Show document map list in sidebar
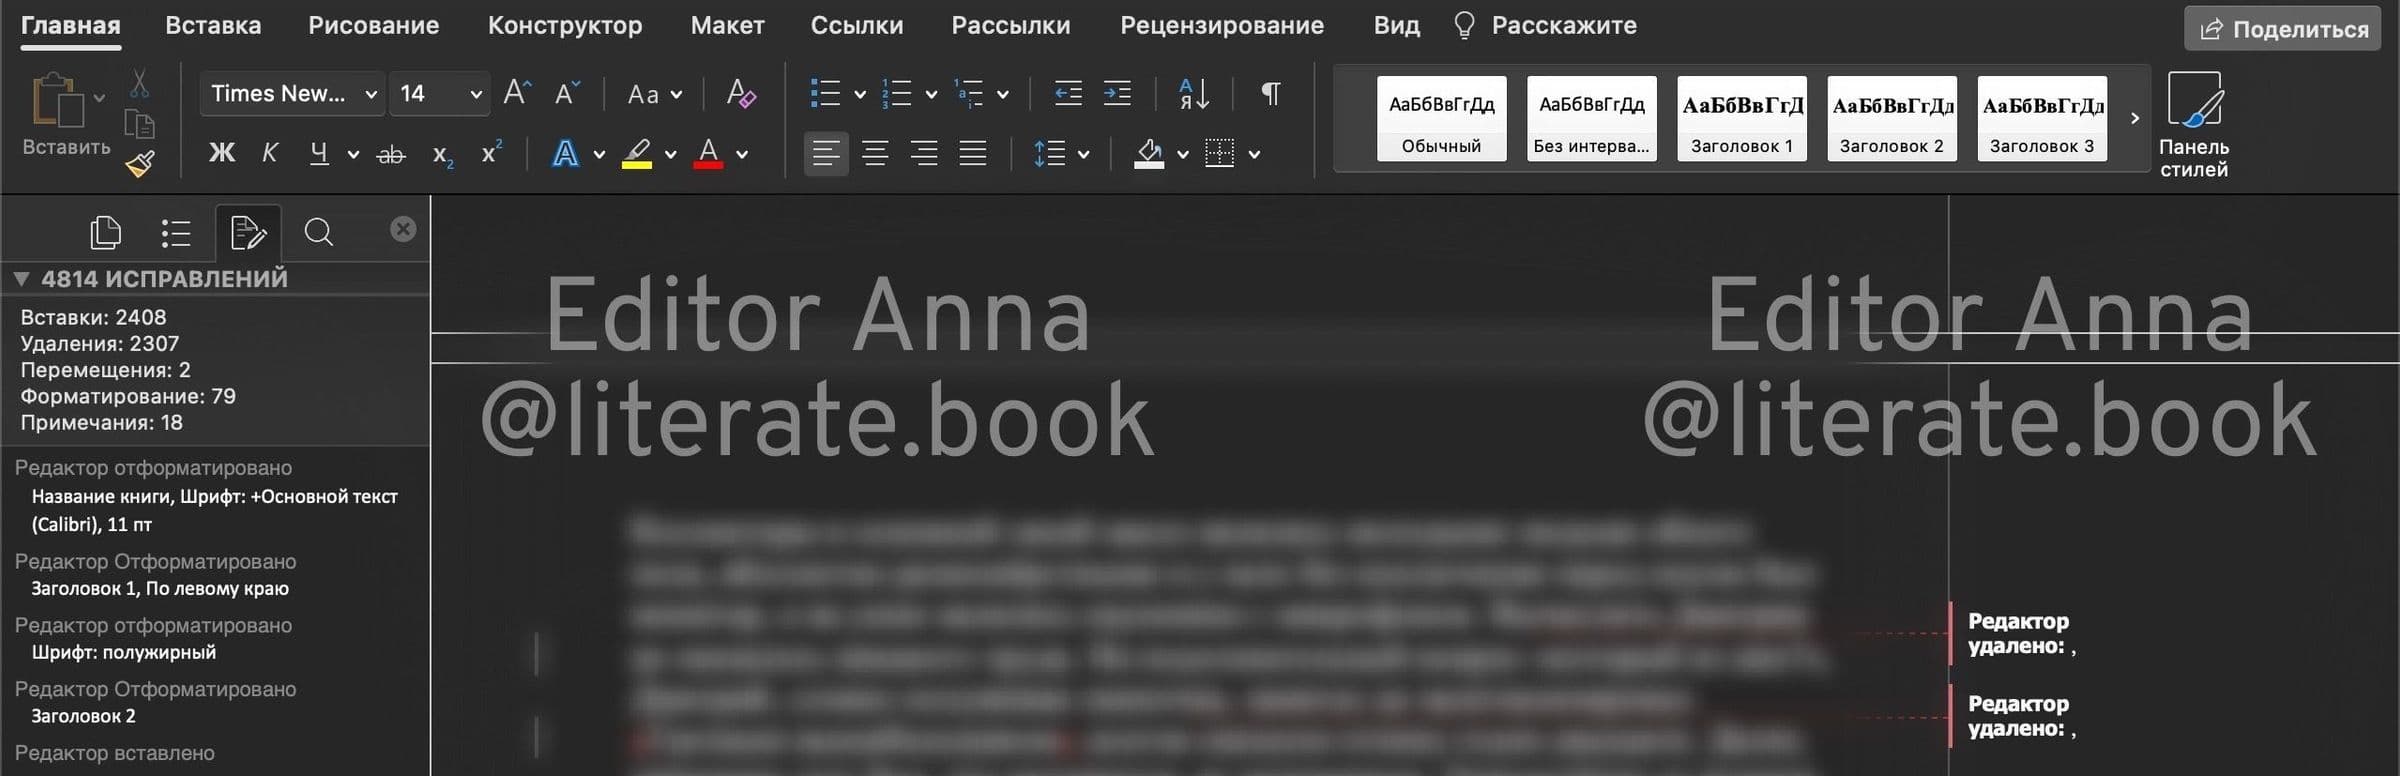 (176, 233)
